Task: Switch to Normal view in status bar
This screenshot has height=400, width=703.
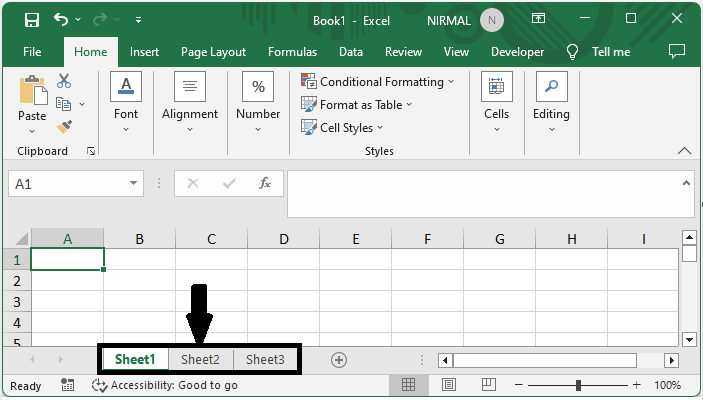Action: 408,385
